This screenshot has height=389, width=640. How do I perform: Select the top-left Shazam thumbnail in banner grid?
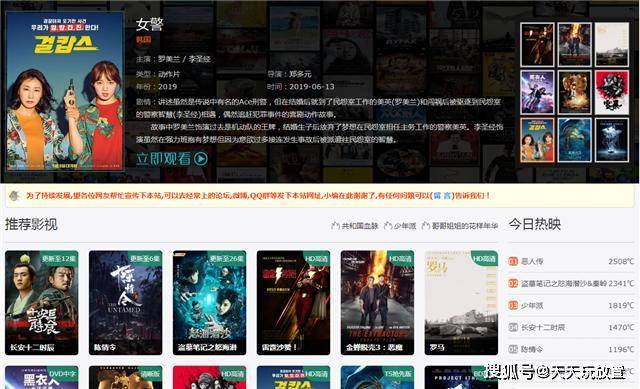pos(537,44)
